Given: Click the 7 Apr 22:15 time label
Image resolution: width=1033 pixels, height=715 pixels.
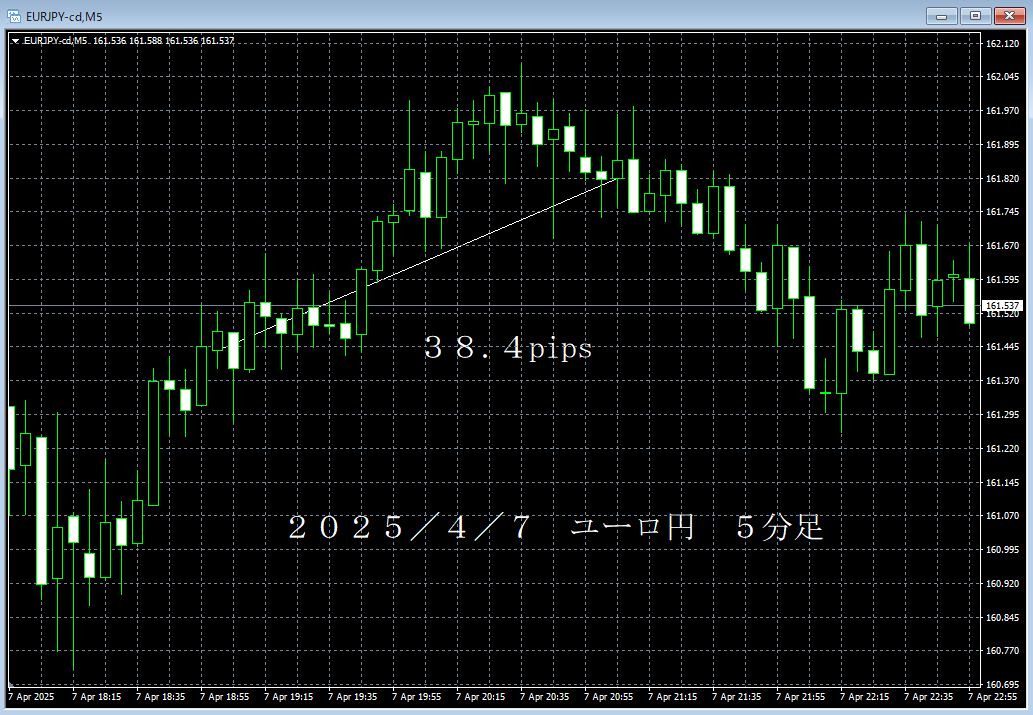Looking at the screenshot, I should coord(864,697).
